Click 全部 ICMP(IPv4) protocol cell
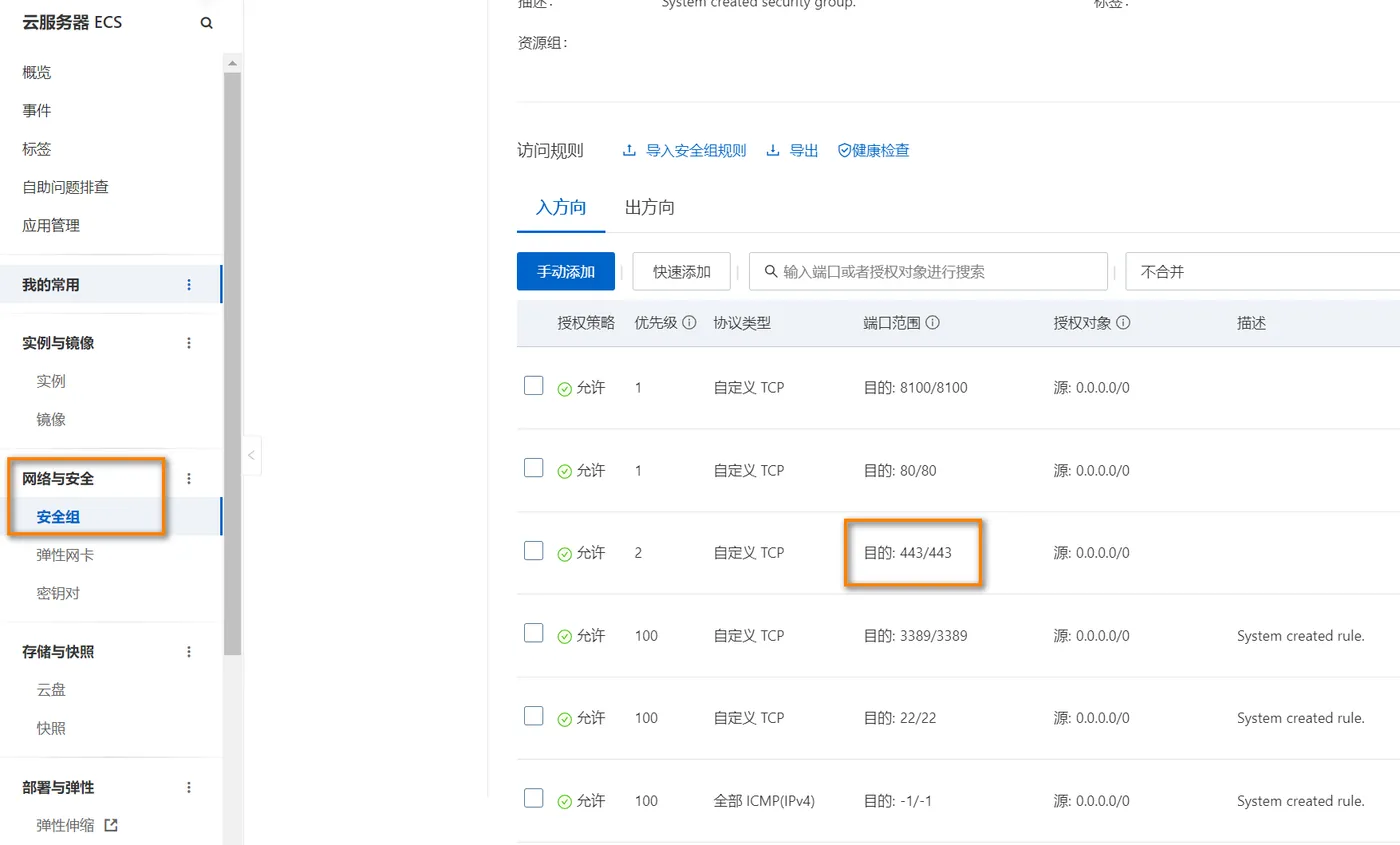This screenshot has height=845, width=1400. (x=765, y=801)
